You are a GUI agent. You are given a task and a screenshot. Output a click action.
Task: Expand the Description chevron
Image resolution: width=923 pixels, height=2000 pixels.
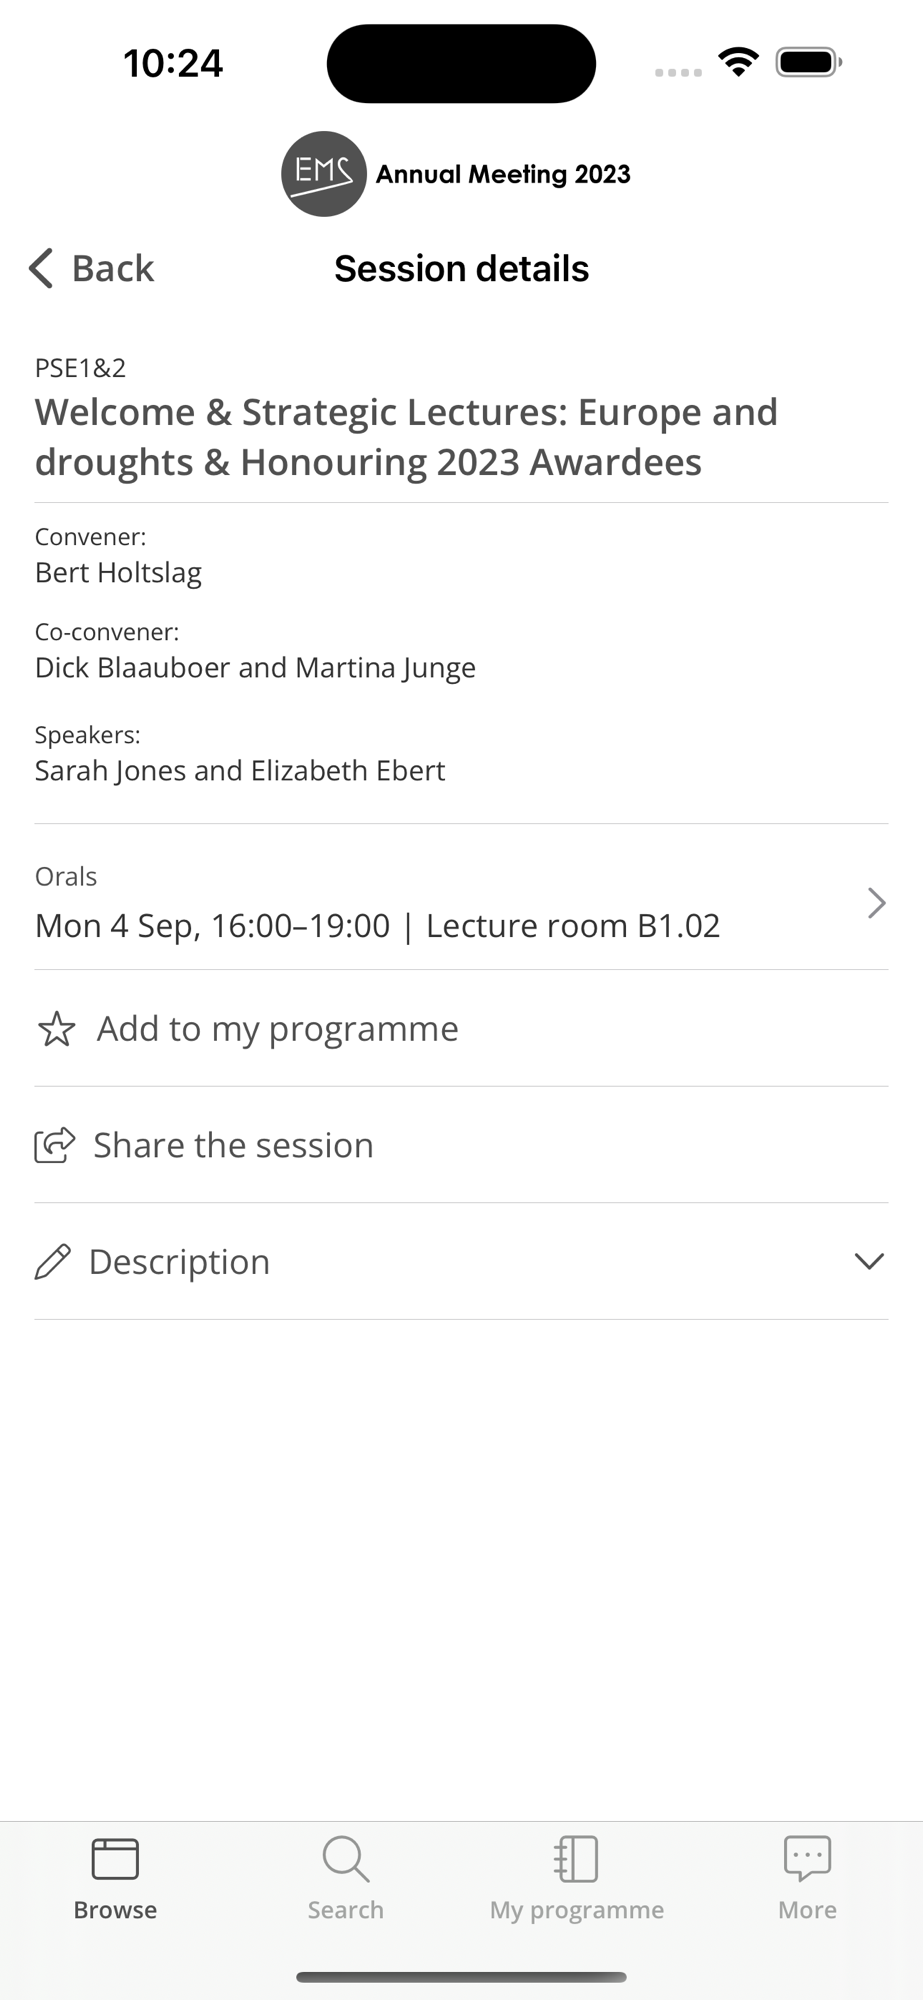click(x=869, y=1261)
